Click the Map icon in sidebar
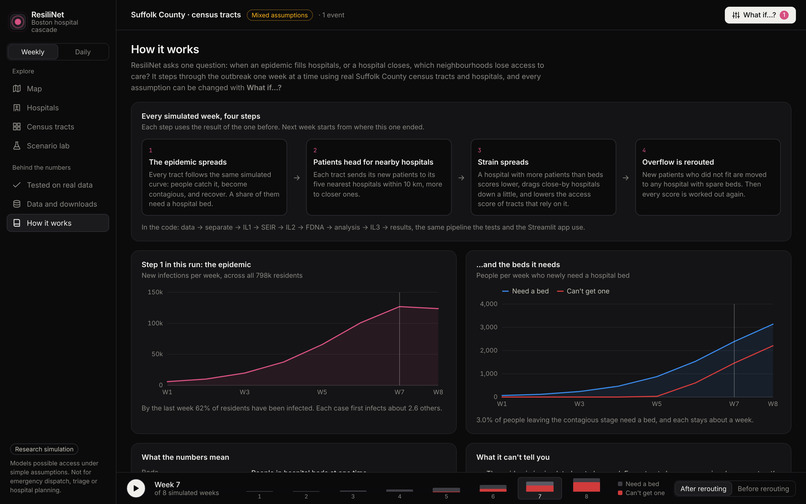Screen dimensions: 806x504 [16, 88]
